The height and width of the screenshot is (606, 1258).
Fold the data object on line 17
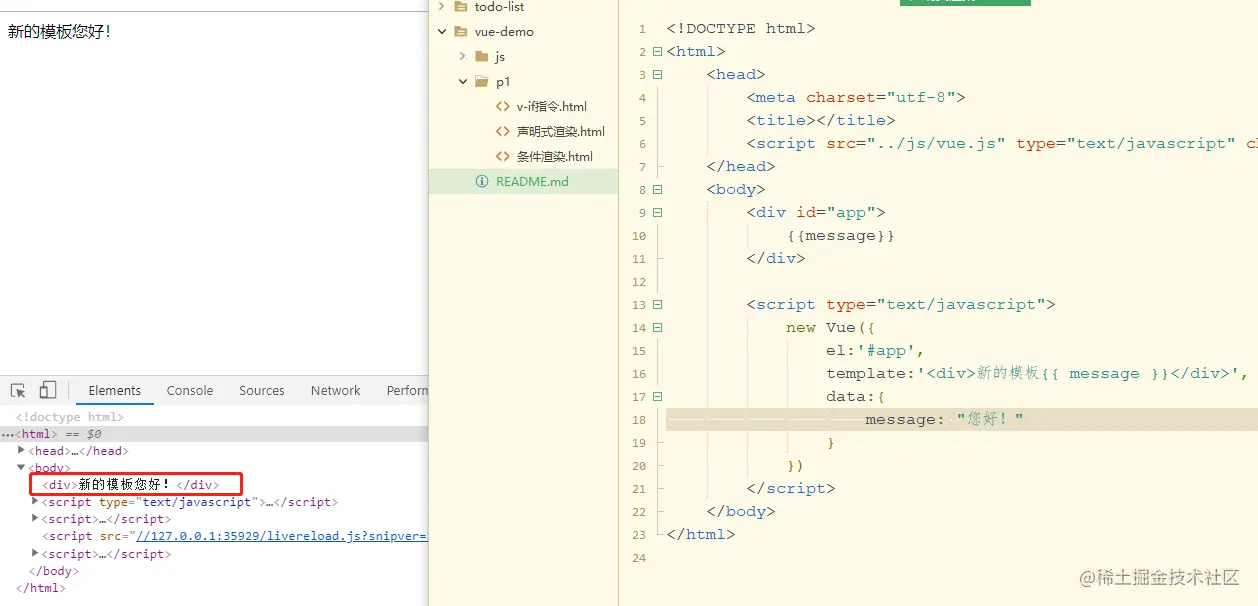click(657, 396)
